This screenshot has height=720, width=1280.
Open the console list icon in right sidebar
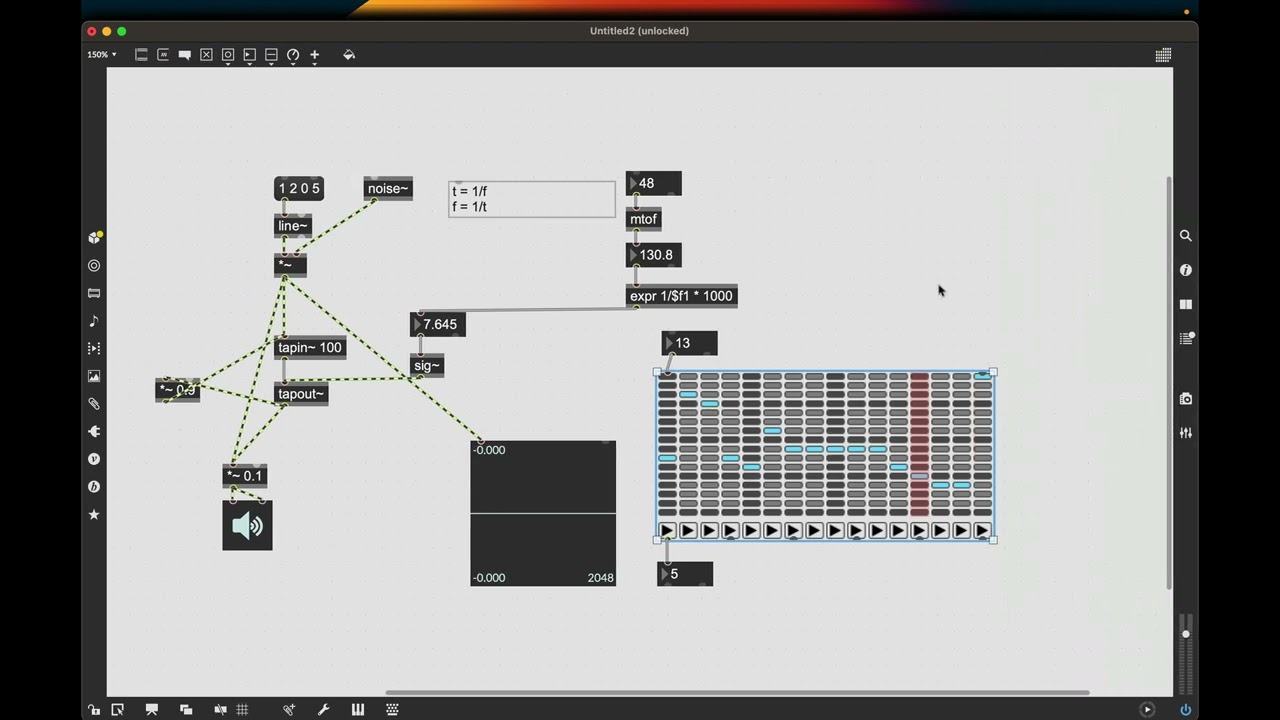[1186, 338]
